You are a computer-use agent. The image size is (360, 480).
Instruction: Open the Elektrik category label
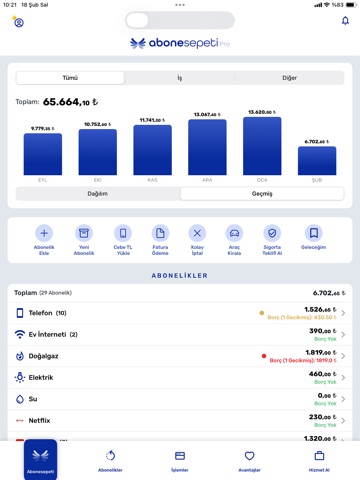click(x=41, y=377)
